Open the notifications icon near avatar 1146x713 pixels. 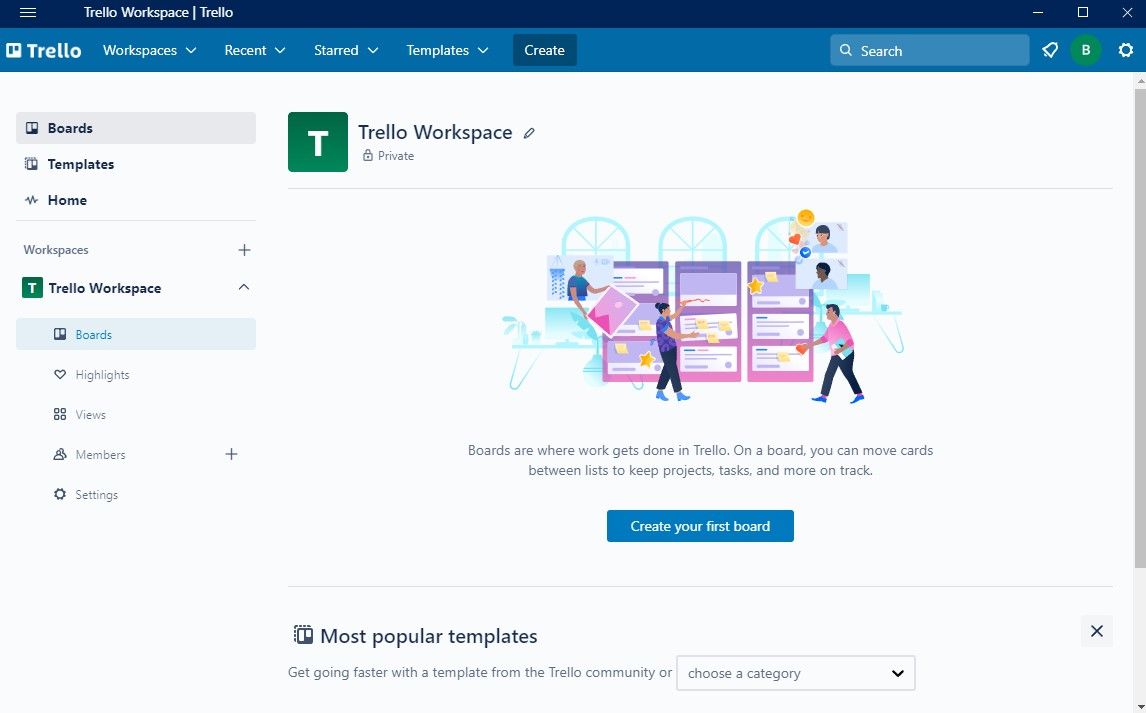point(1050,50)
